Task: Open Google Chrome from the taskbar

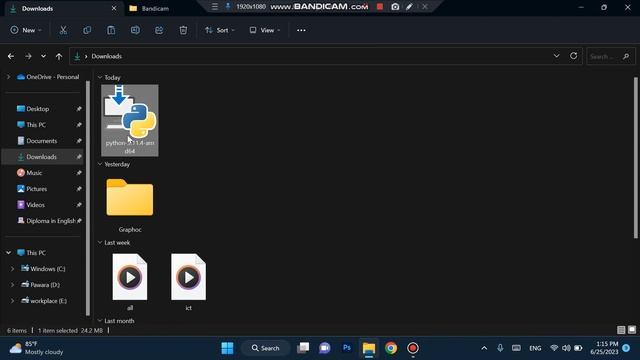Action: [391, 348]
